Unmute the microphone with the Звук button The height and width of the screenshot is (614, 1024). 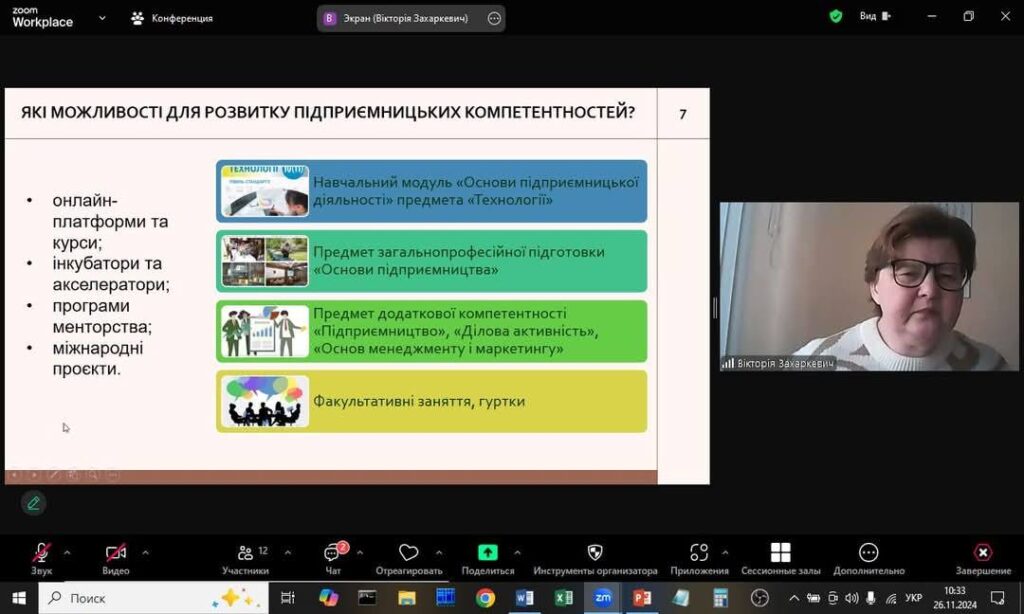tap(41, 553)
